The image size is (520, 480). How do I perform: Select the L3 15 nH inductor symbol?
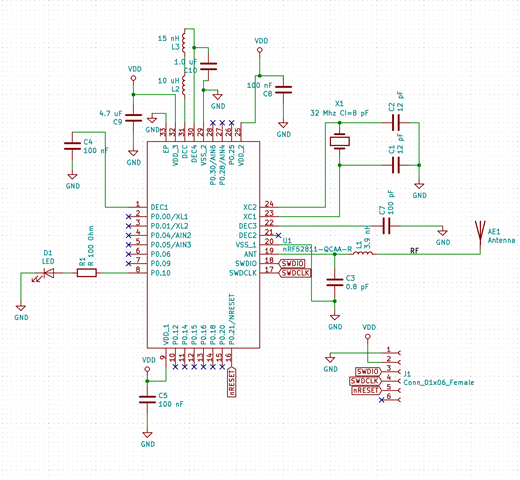click(x=184, y=43)
